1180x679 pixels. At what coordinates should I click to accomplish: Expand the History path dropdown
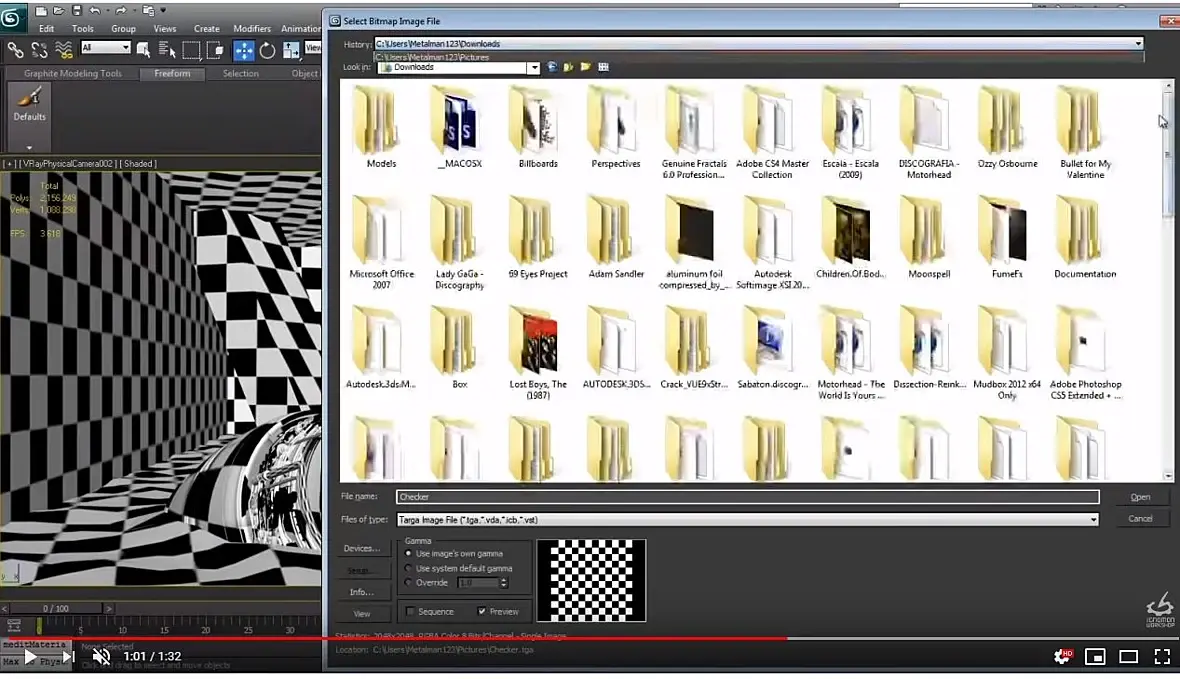[1138, 44]
